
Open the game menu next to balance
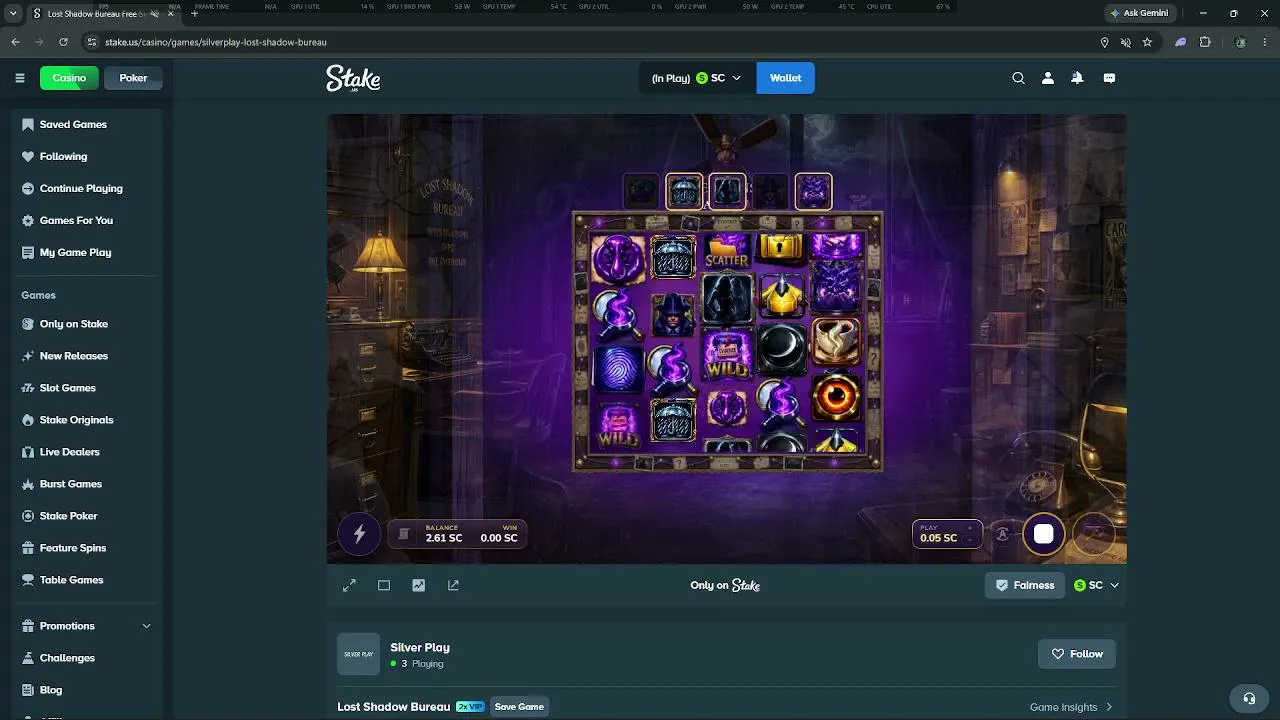pos(404,535)
